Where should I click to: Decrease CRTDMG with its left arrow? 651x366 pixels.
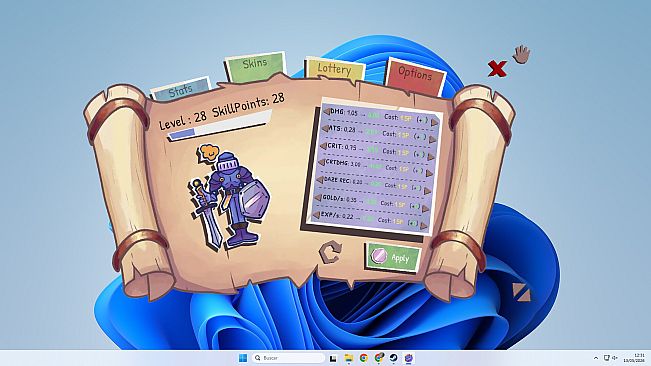tap(322, 163)
